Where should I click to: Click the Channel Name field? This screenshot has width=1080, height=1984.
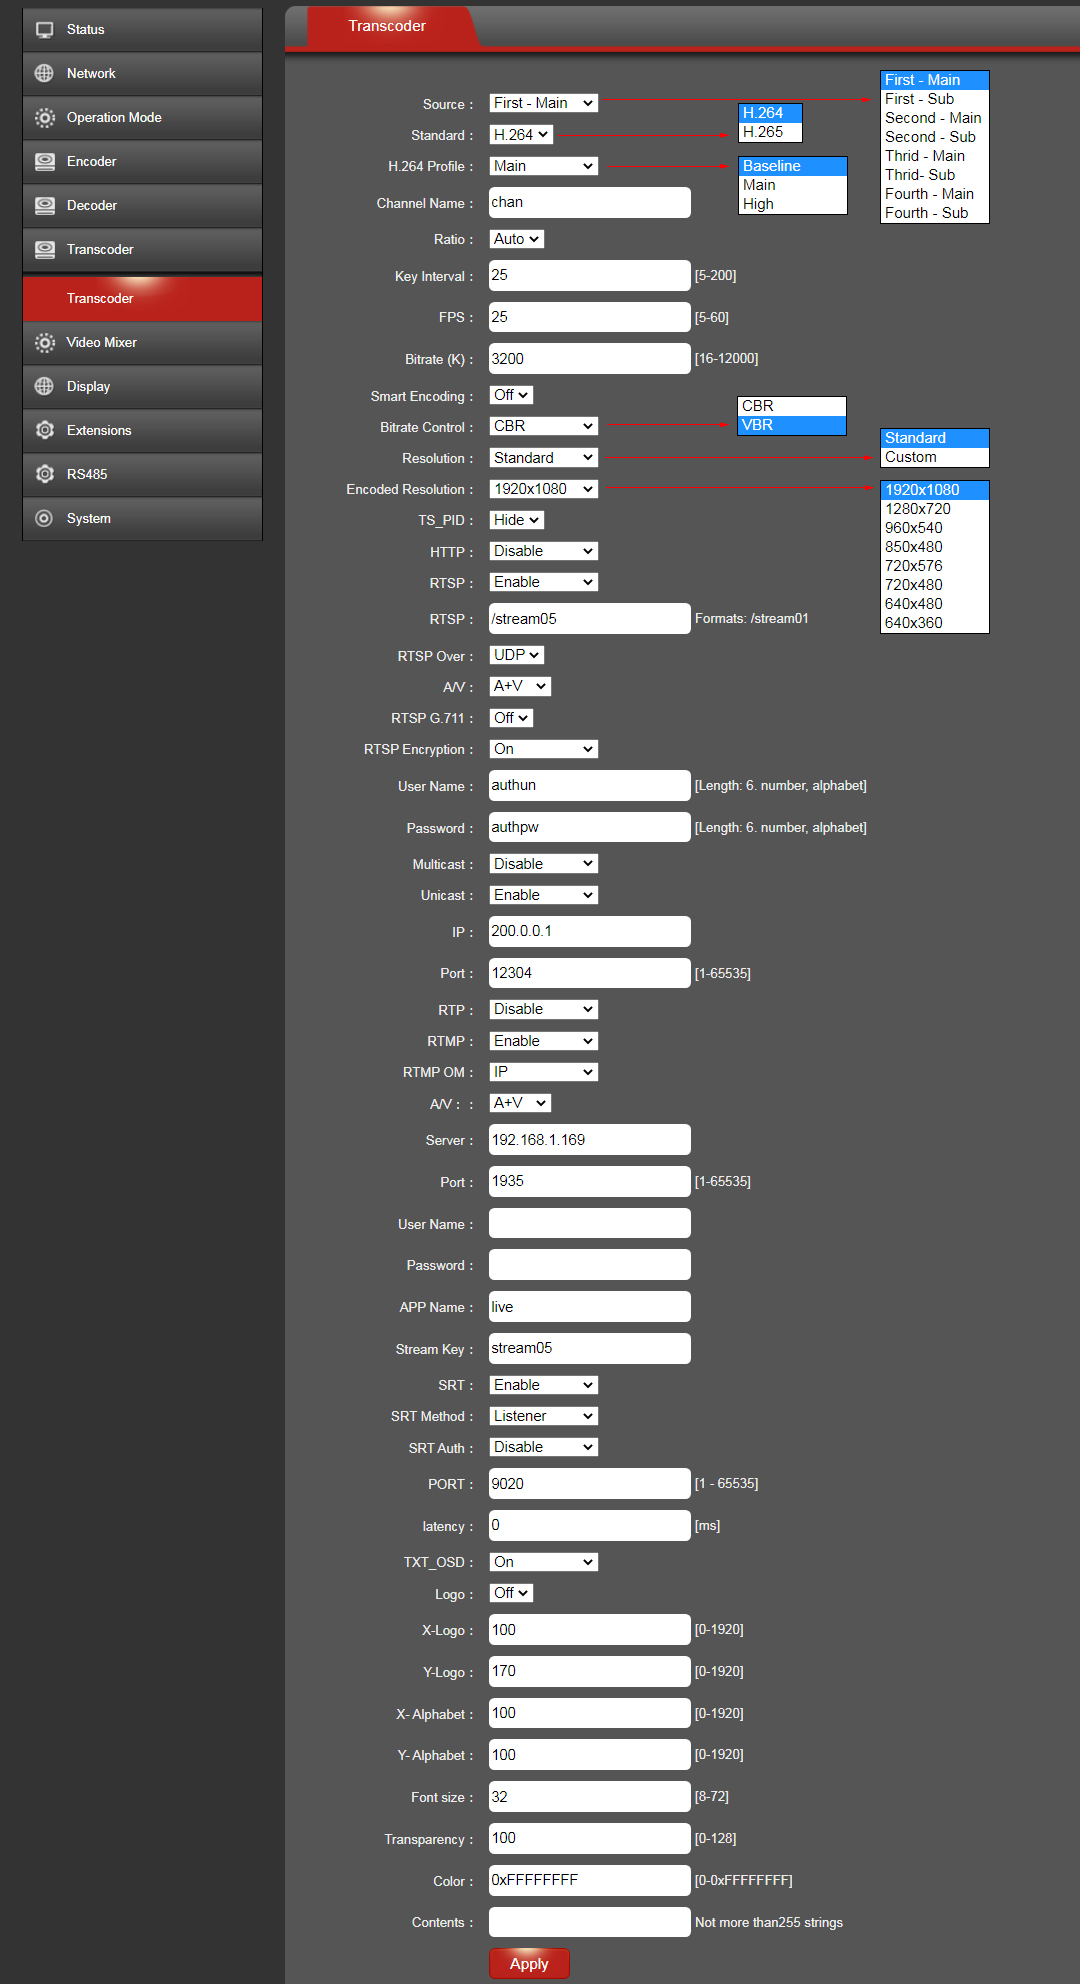590,202
